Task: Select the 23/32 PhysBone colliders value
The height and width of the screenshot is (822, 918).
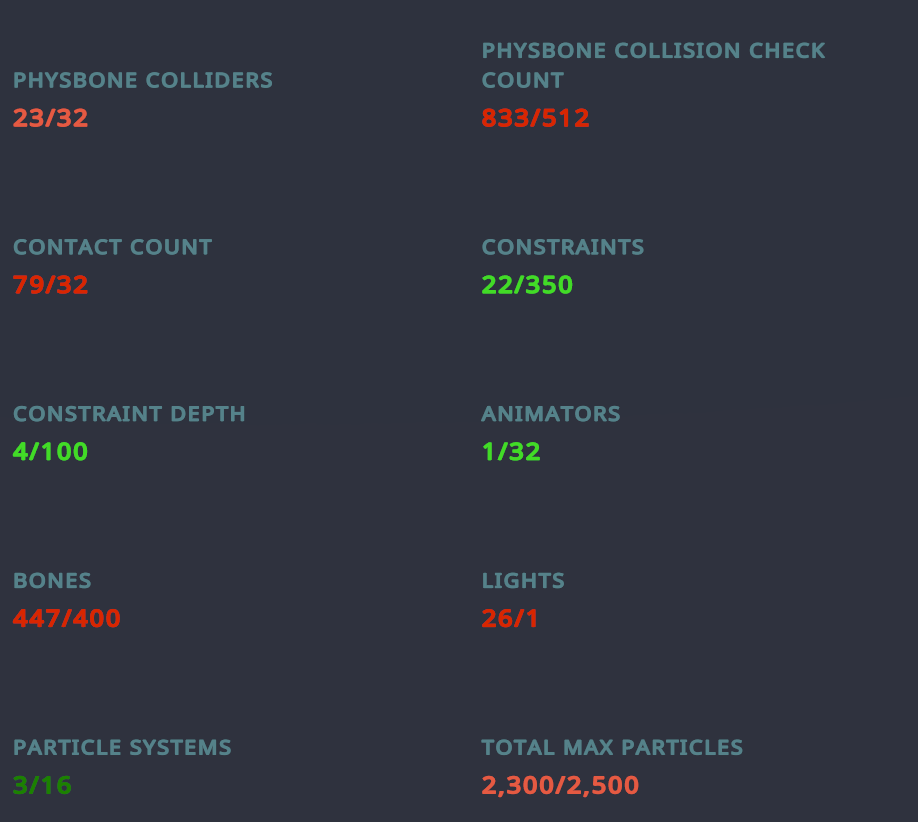Action: pos(51,119)
